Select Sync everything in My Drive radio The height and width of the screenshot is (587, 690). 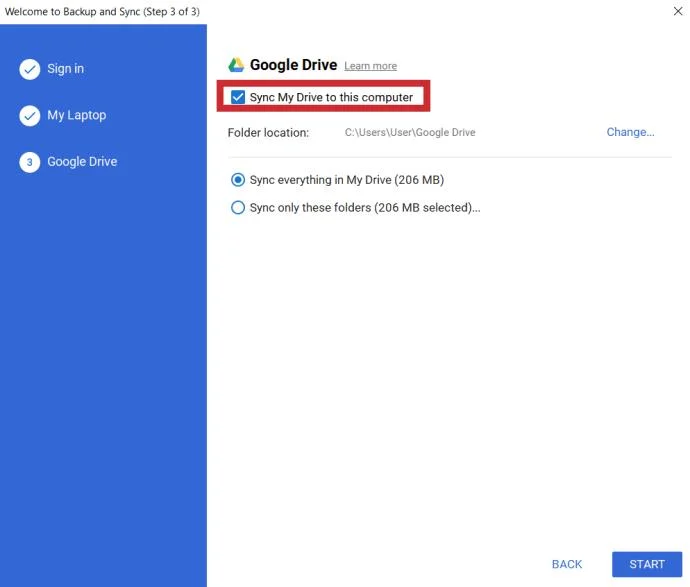[238, 180]
